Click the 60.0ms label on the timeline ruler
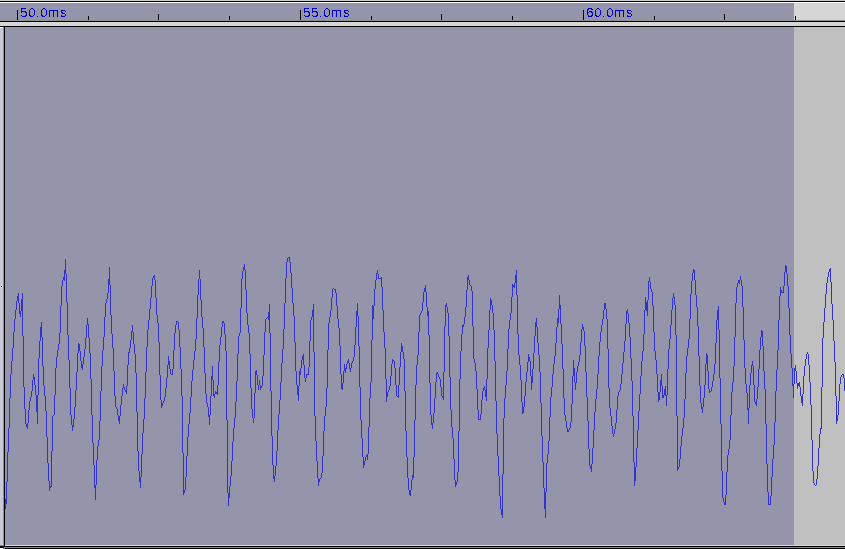Viewport: 845px width, 549px height. point(609,13)
